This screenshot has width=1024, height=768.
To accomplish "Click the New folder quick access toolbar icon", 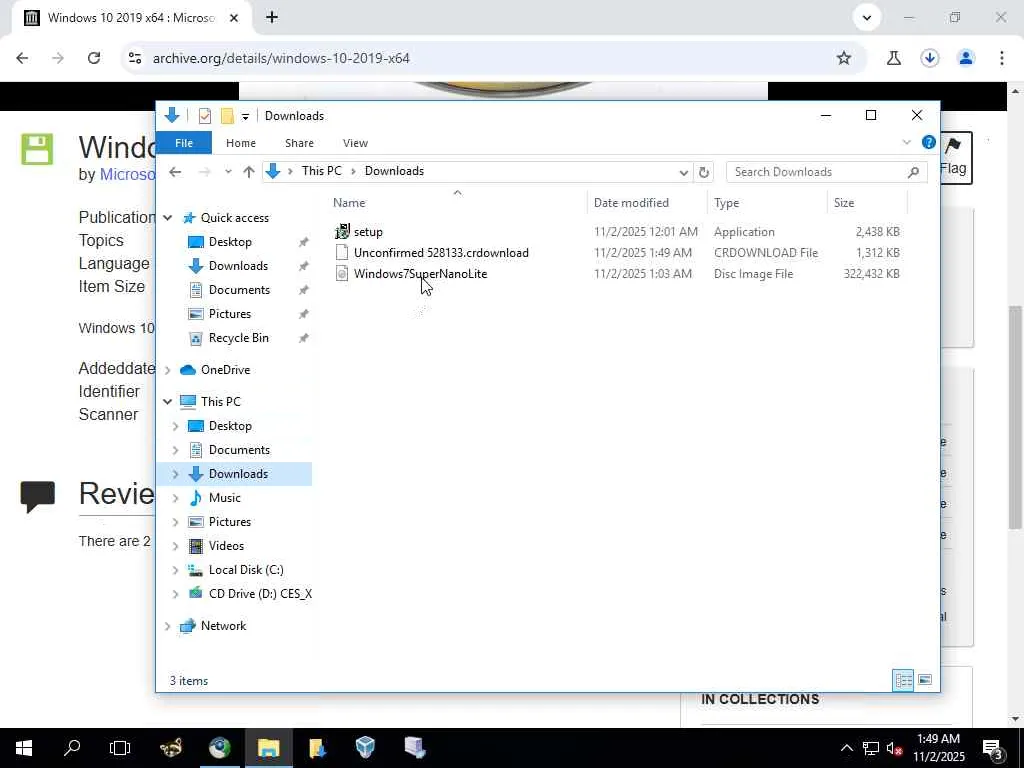I will click(227, 116).
